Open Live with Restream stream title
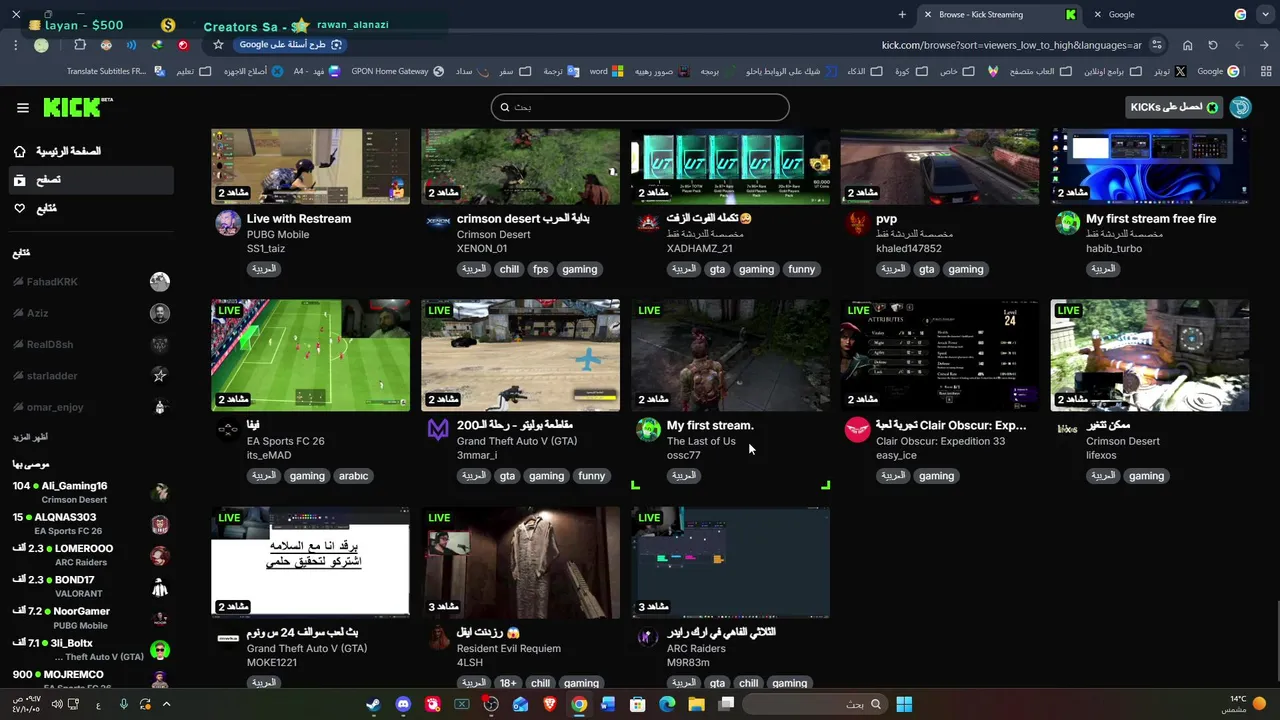 (299, 219)
